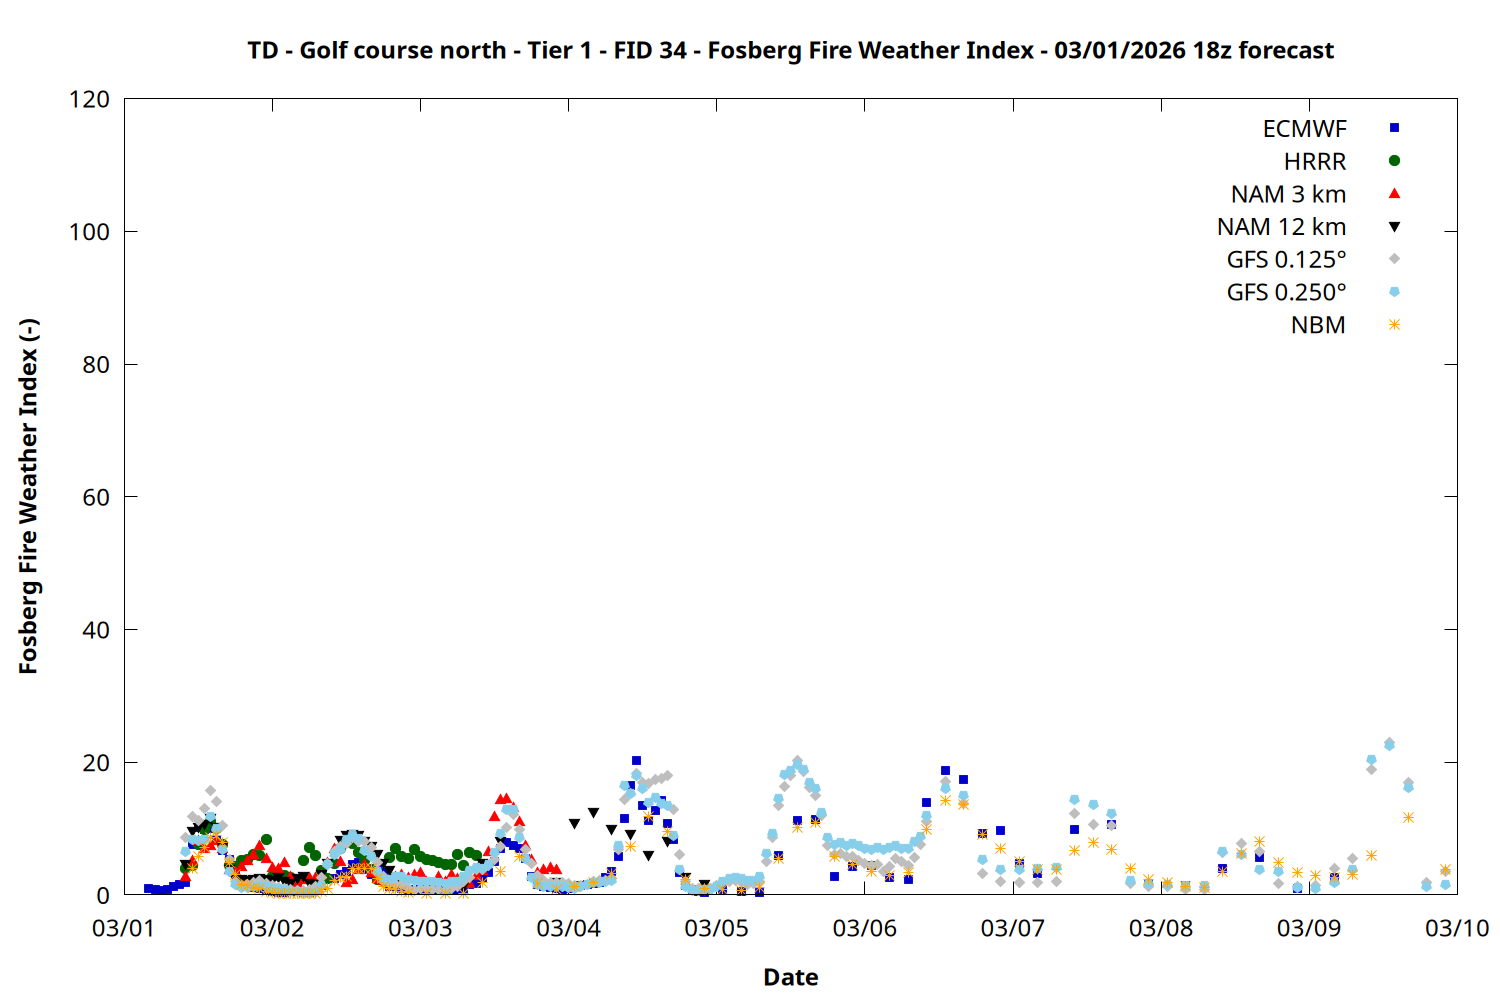1500x1000 pixels.
Task: Click the 03/05 date tick label
Action: 716,928
